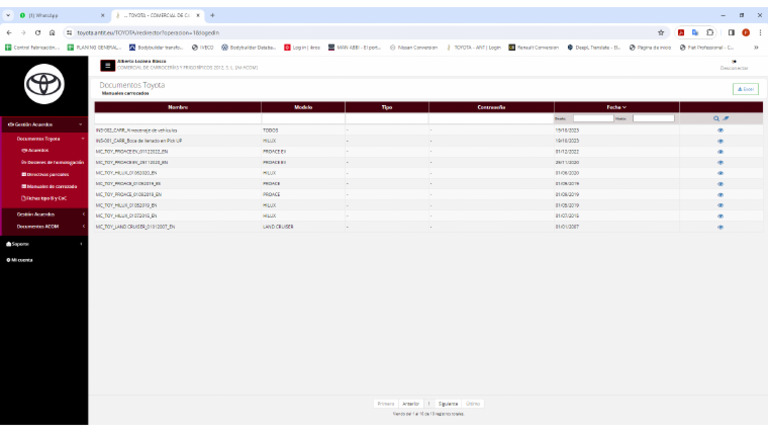Screen dimensions: 768x433
Task: Click the Toyota logo in sidebar
Action: pyautogui.click(x=43, y=82)
